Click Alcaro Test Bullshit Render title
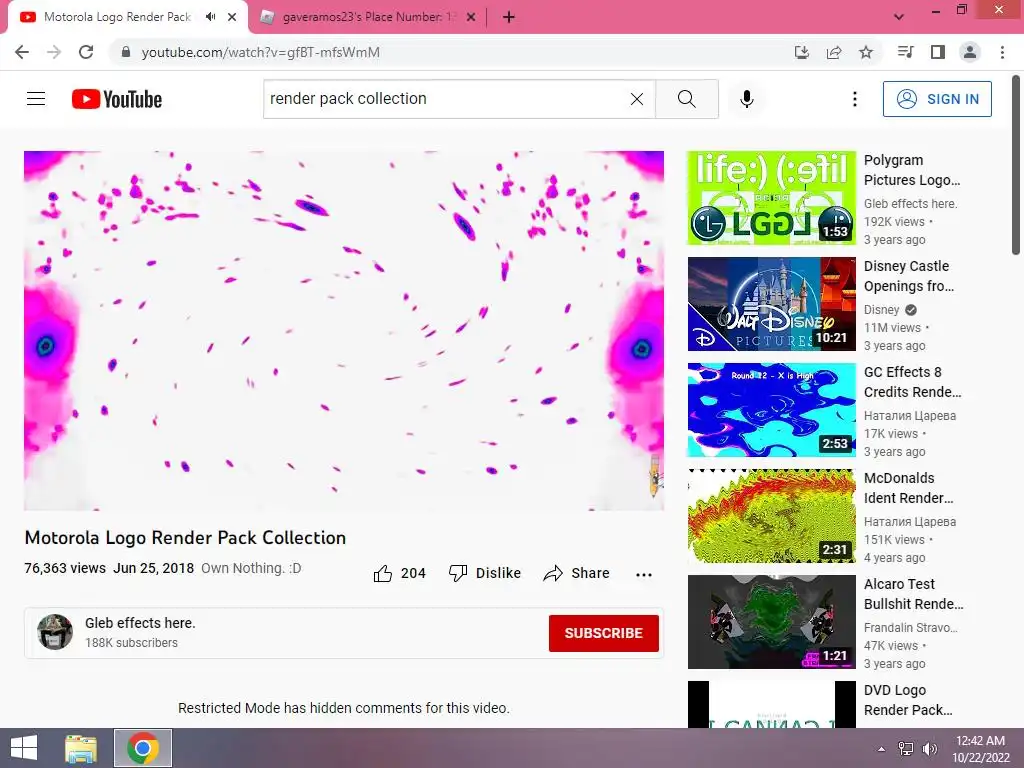The width and height of the screenshot is (1024, 768). point(913,594)
